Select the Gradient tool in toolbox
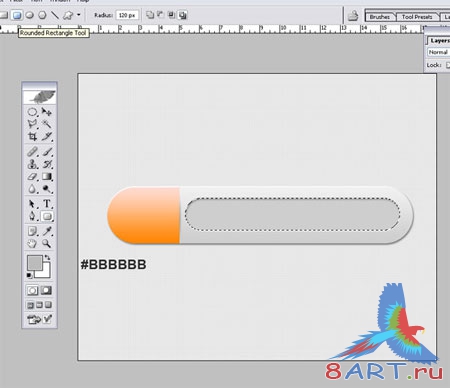Screen dimensions: 450x388 [47, 177]
